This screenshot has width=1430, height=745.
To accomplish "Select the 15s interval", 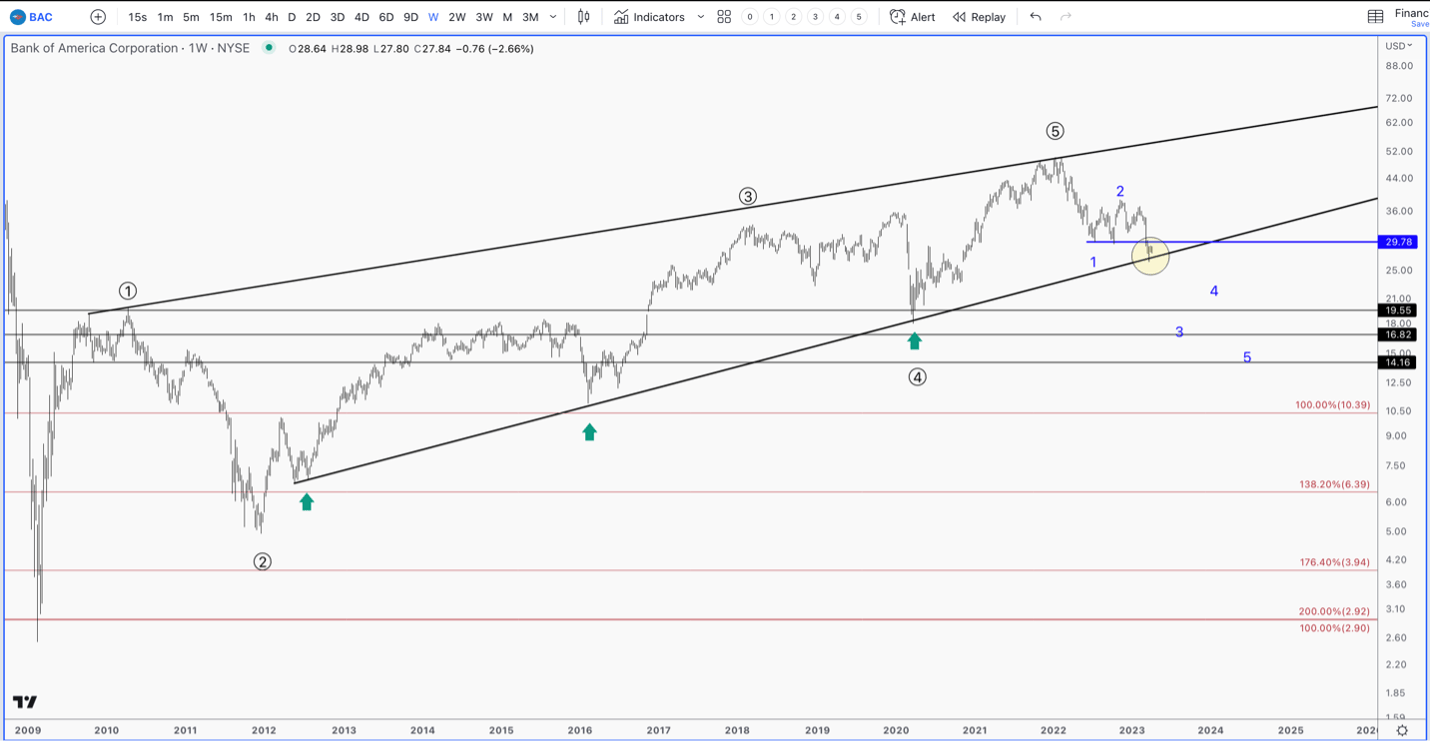I will click(137, 17).
